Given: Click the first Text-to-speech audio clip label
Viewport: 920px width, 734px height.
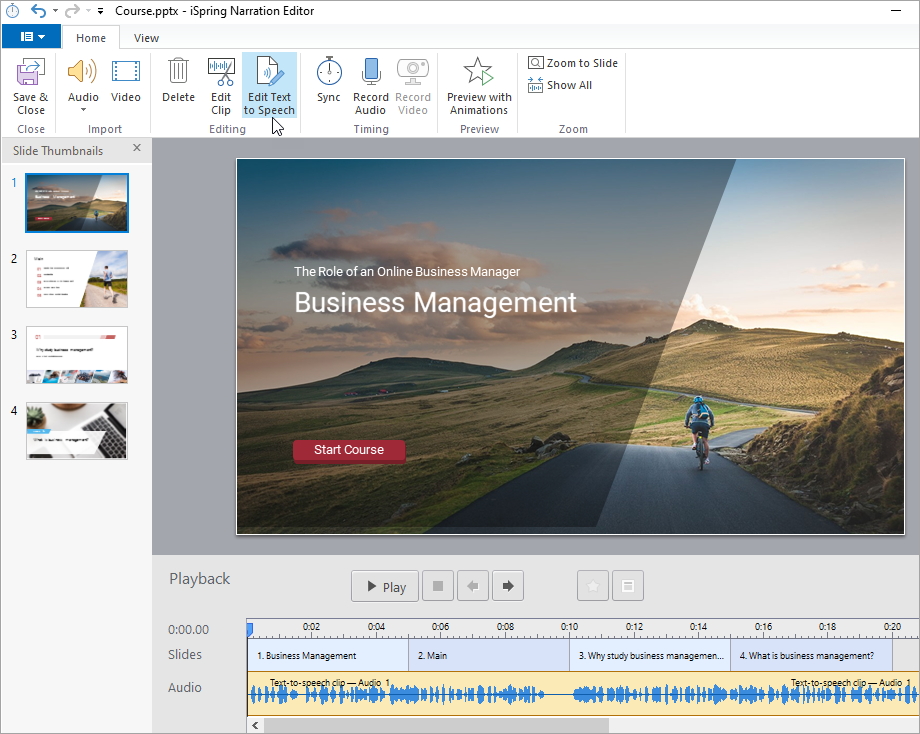Looking at the screenshot, I should coord(330,682).
